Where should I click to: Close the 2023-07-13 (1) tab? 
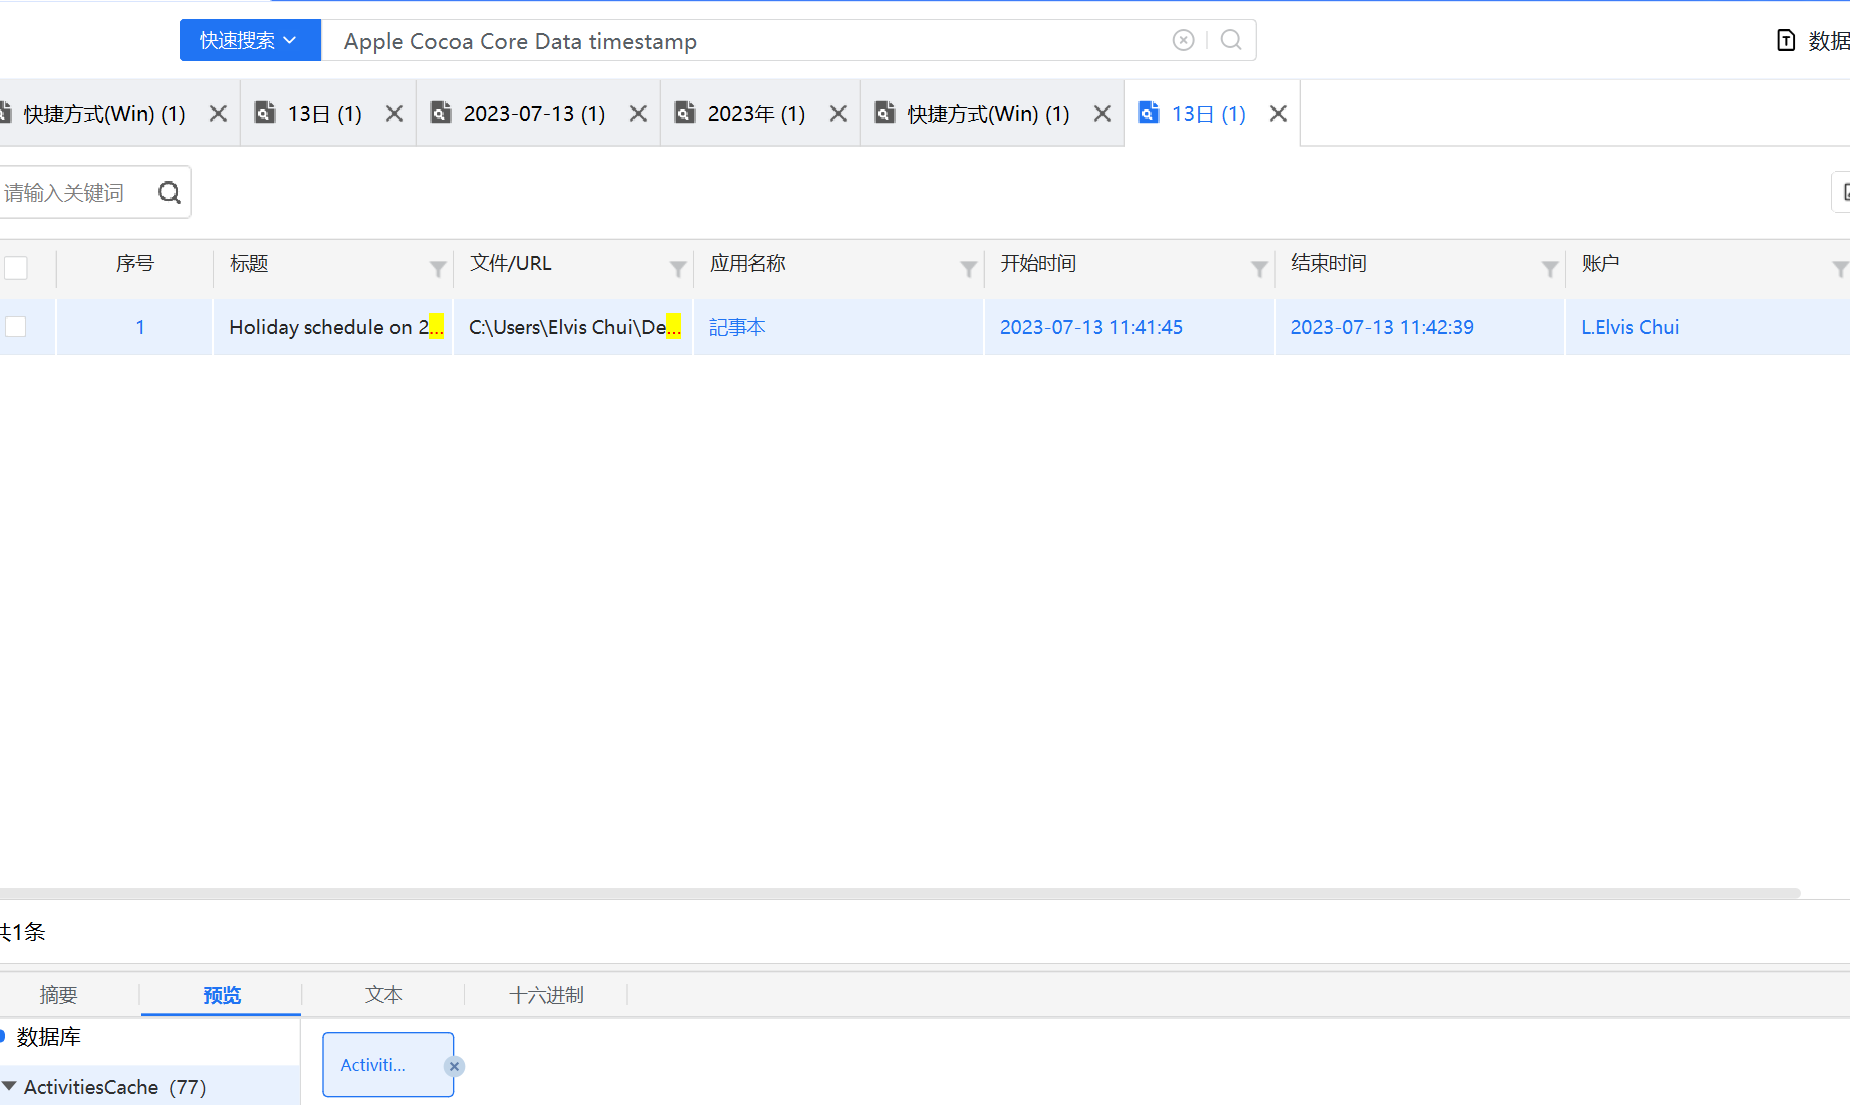click(638, 114)
